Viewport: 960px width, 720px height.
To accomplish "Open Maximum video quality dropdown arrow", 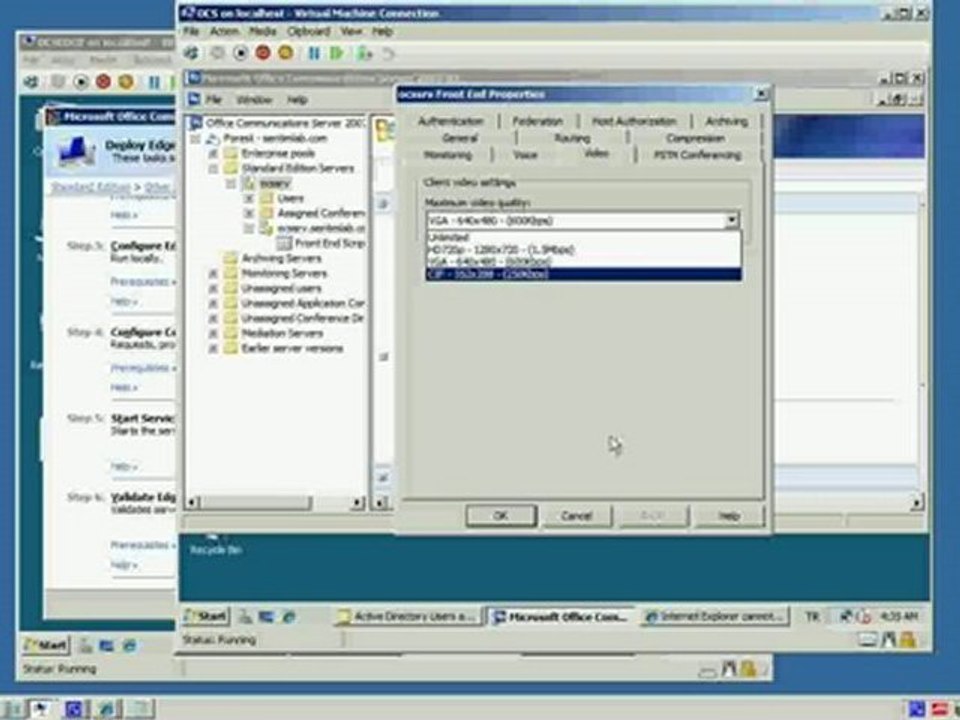I will [732, 220].
